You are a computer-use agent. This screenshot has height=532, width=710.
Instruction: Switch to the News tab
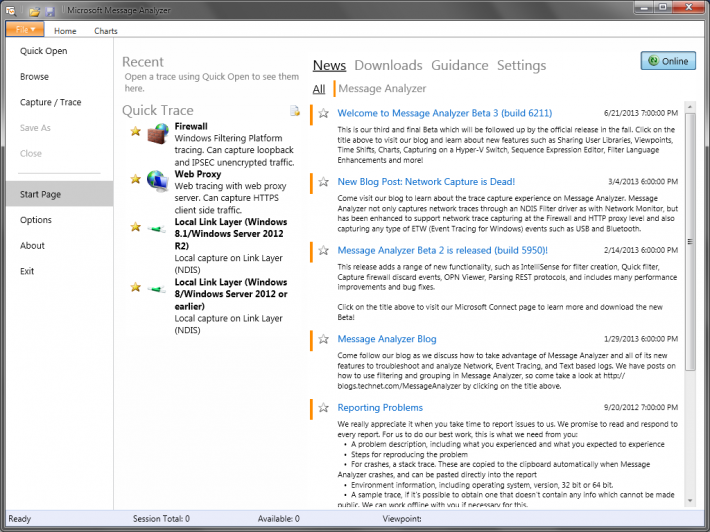329,65
